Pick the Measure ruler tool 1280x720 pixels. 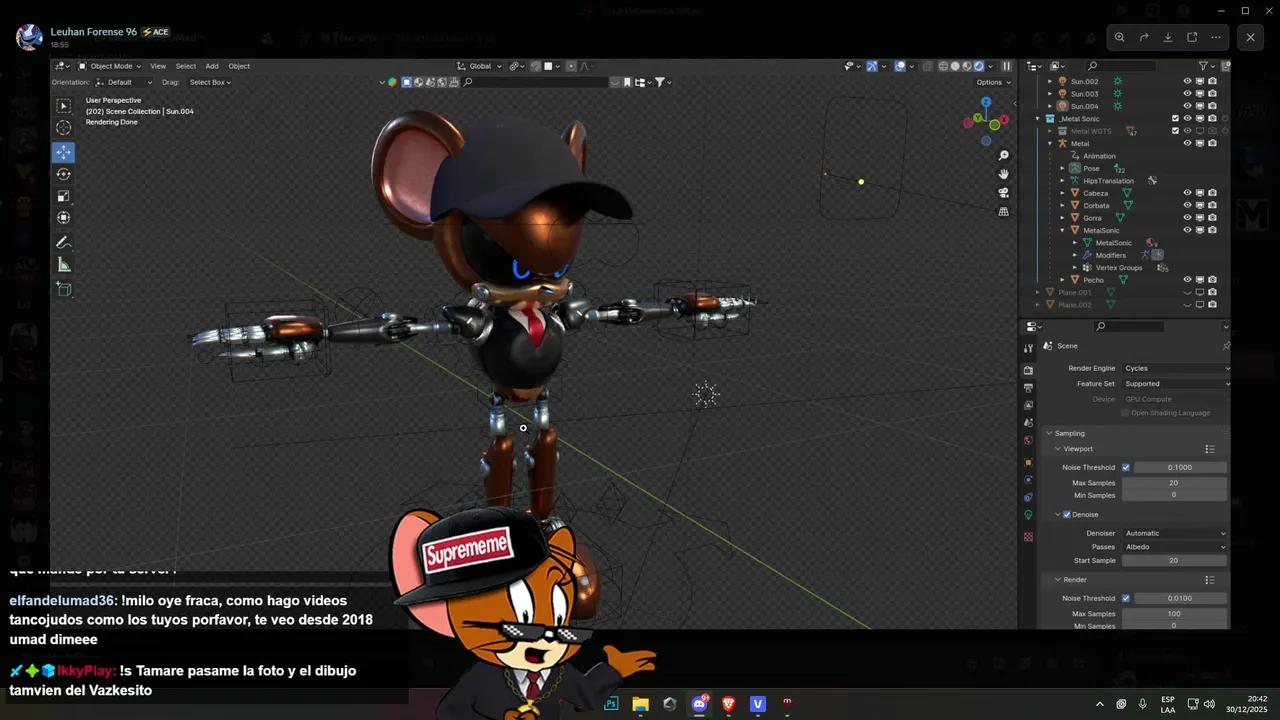pos(64,265)
